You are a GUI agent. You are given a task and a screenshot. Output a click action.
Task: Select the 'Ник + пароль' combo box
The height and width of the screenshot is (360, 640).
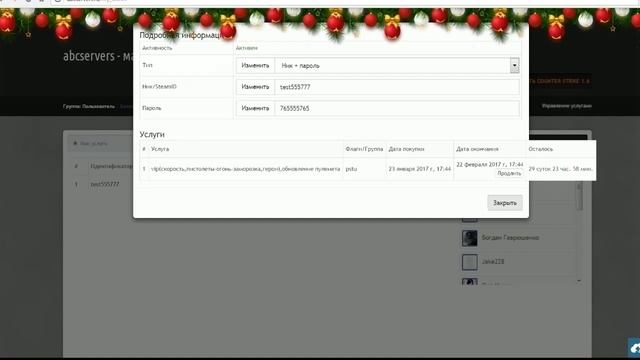397,65
